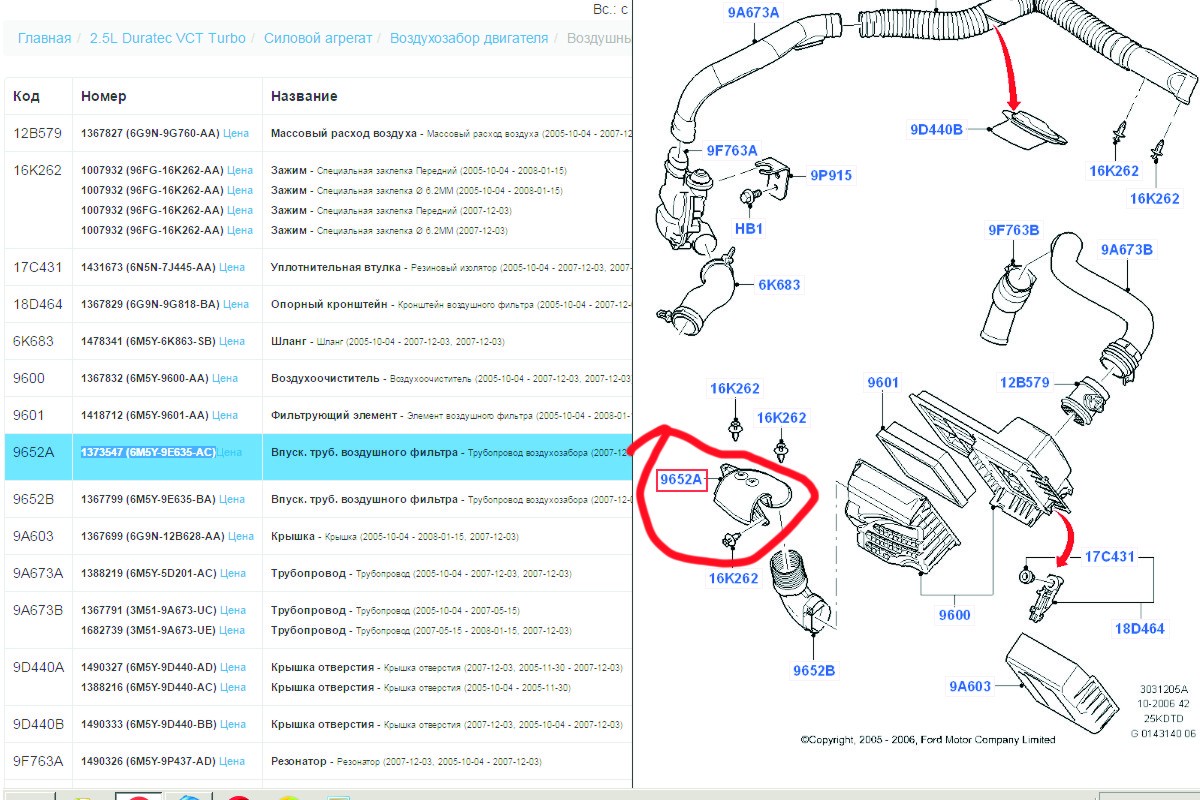Click the Название column header
This screenshot has height=800, width=1200.
[304, 96]
